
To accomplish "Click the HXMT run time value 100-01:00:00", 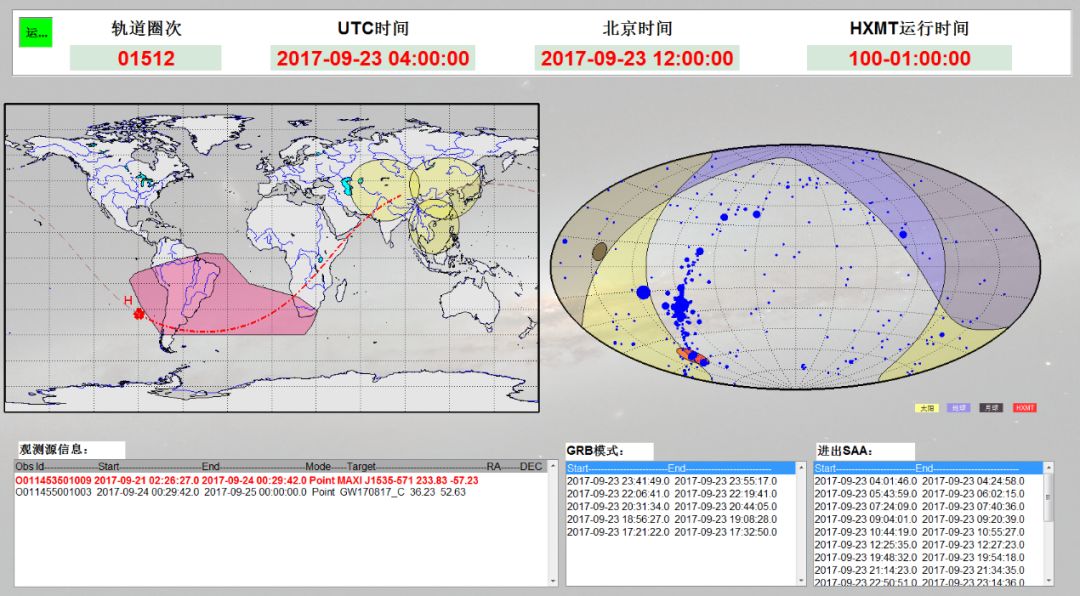I will click(909, 58).
